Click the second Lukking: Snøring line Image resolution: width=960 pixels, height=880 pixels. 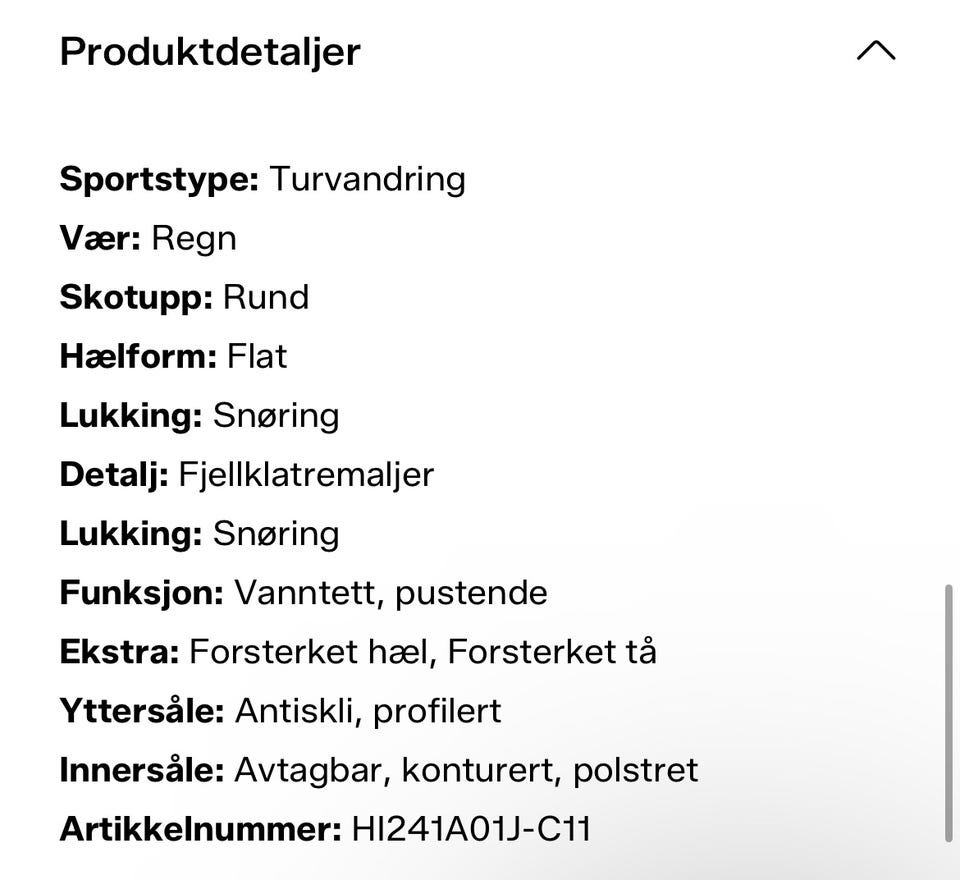pyautogui.click(x=200, y=534)
